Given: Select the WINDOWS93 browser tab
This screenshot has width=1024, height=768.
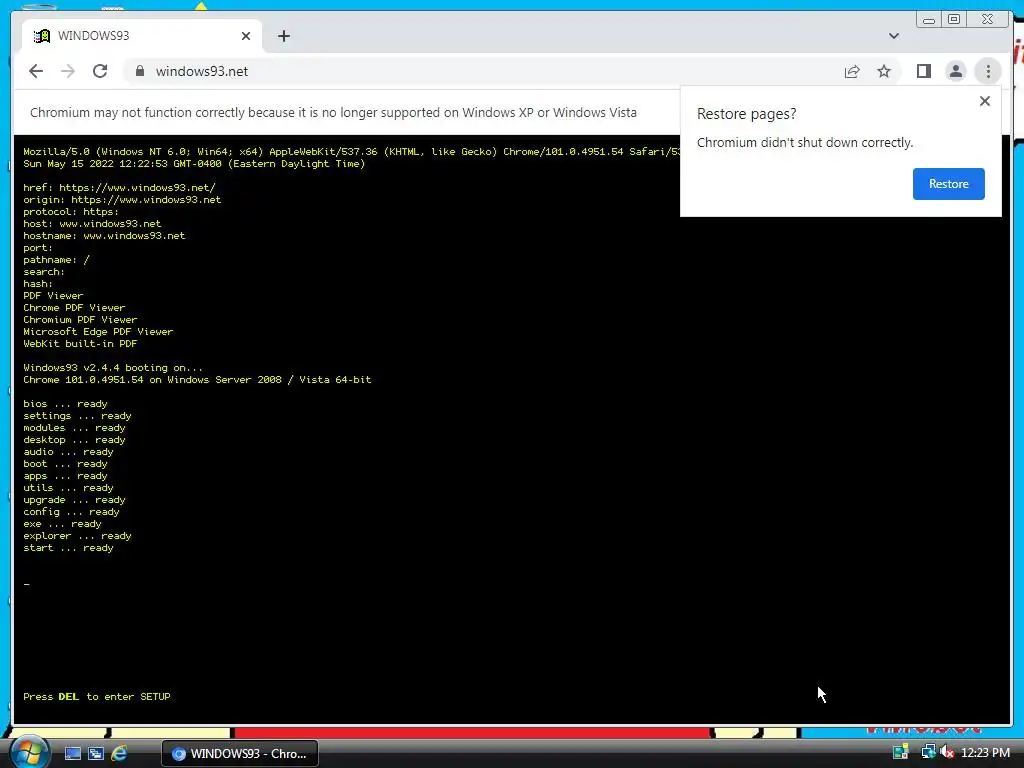Looking at the screenshot, I should click(x=142, y=36).
